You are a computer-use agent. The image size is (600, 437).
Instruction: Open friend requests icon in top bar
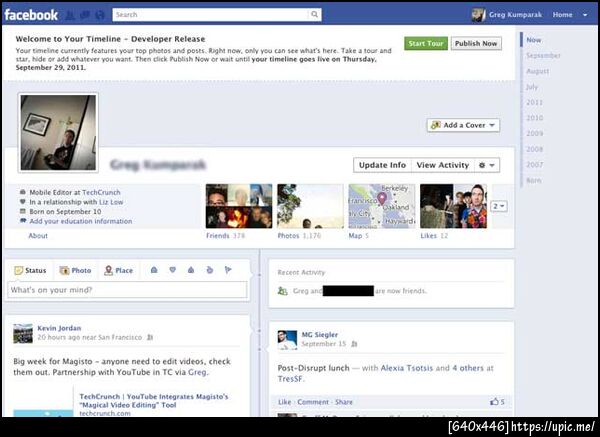[x=70, y=15]
